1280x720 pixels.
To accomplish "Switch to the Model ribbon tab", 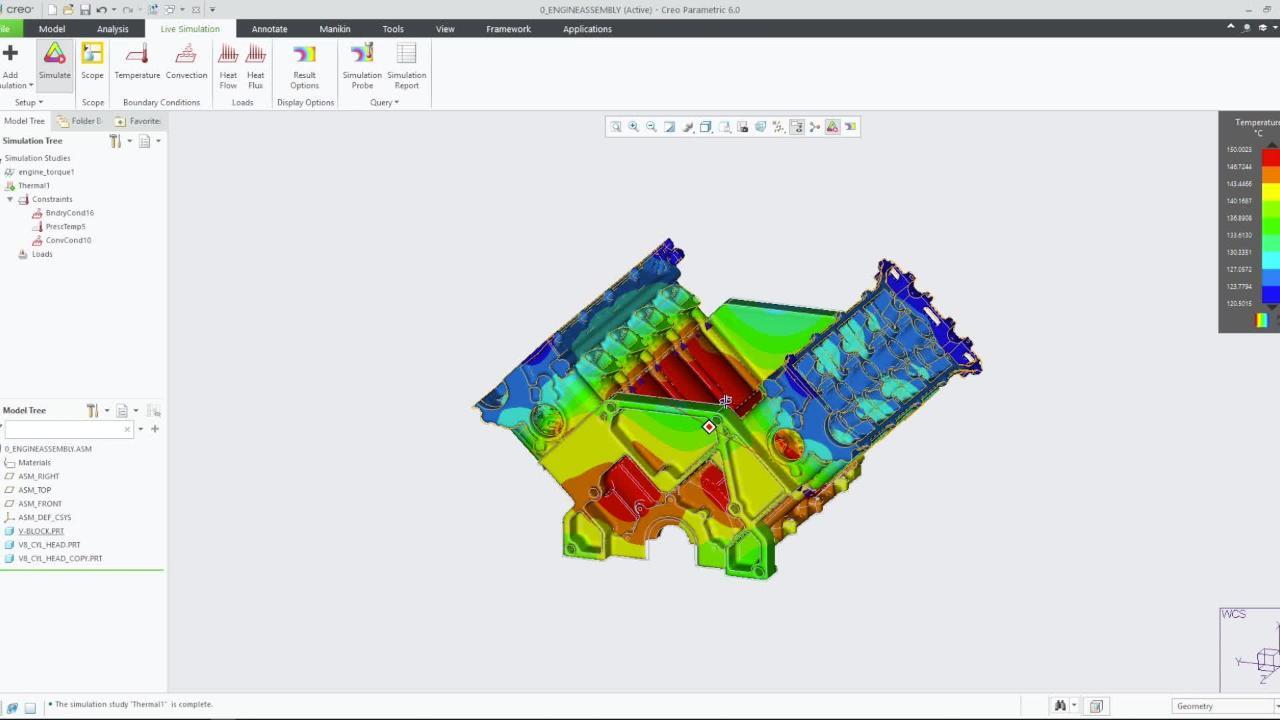I will (52, 29).
